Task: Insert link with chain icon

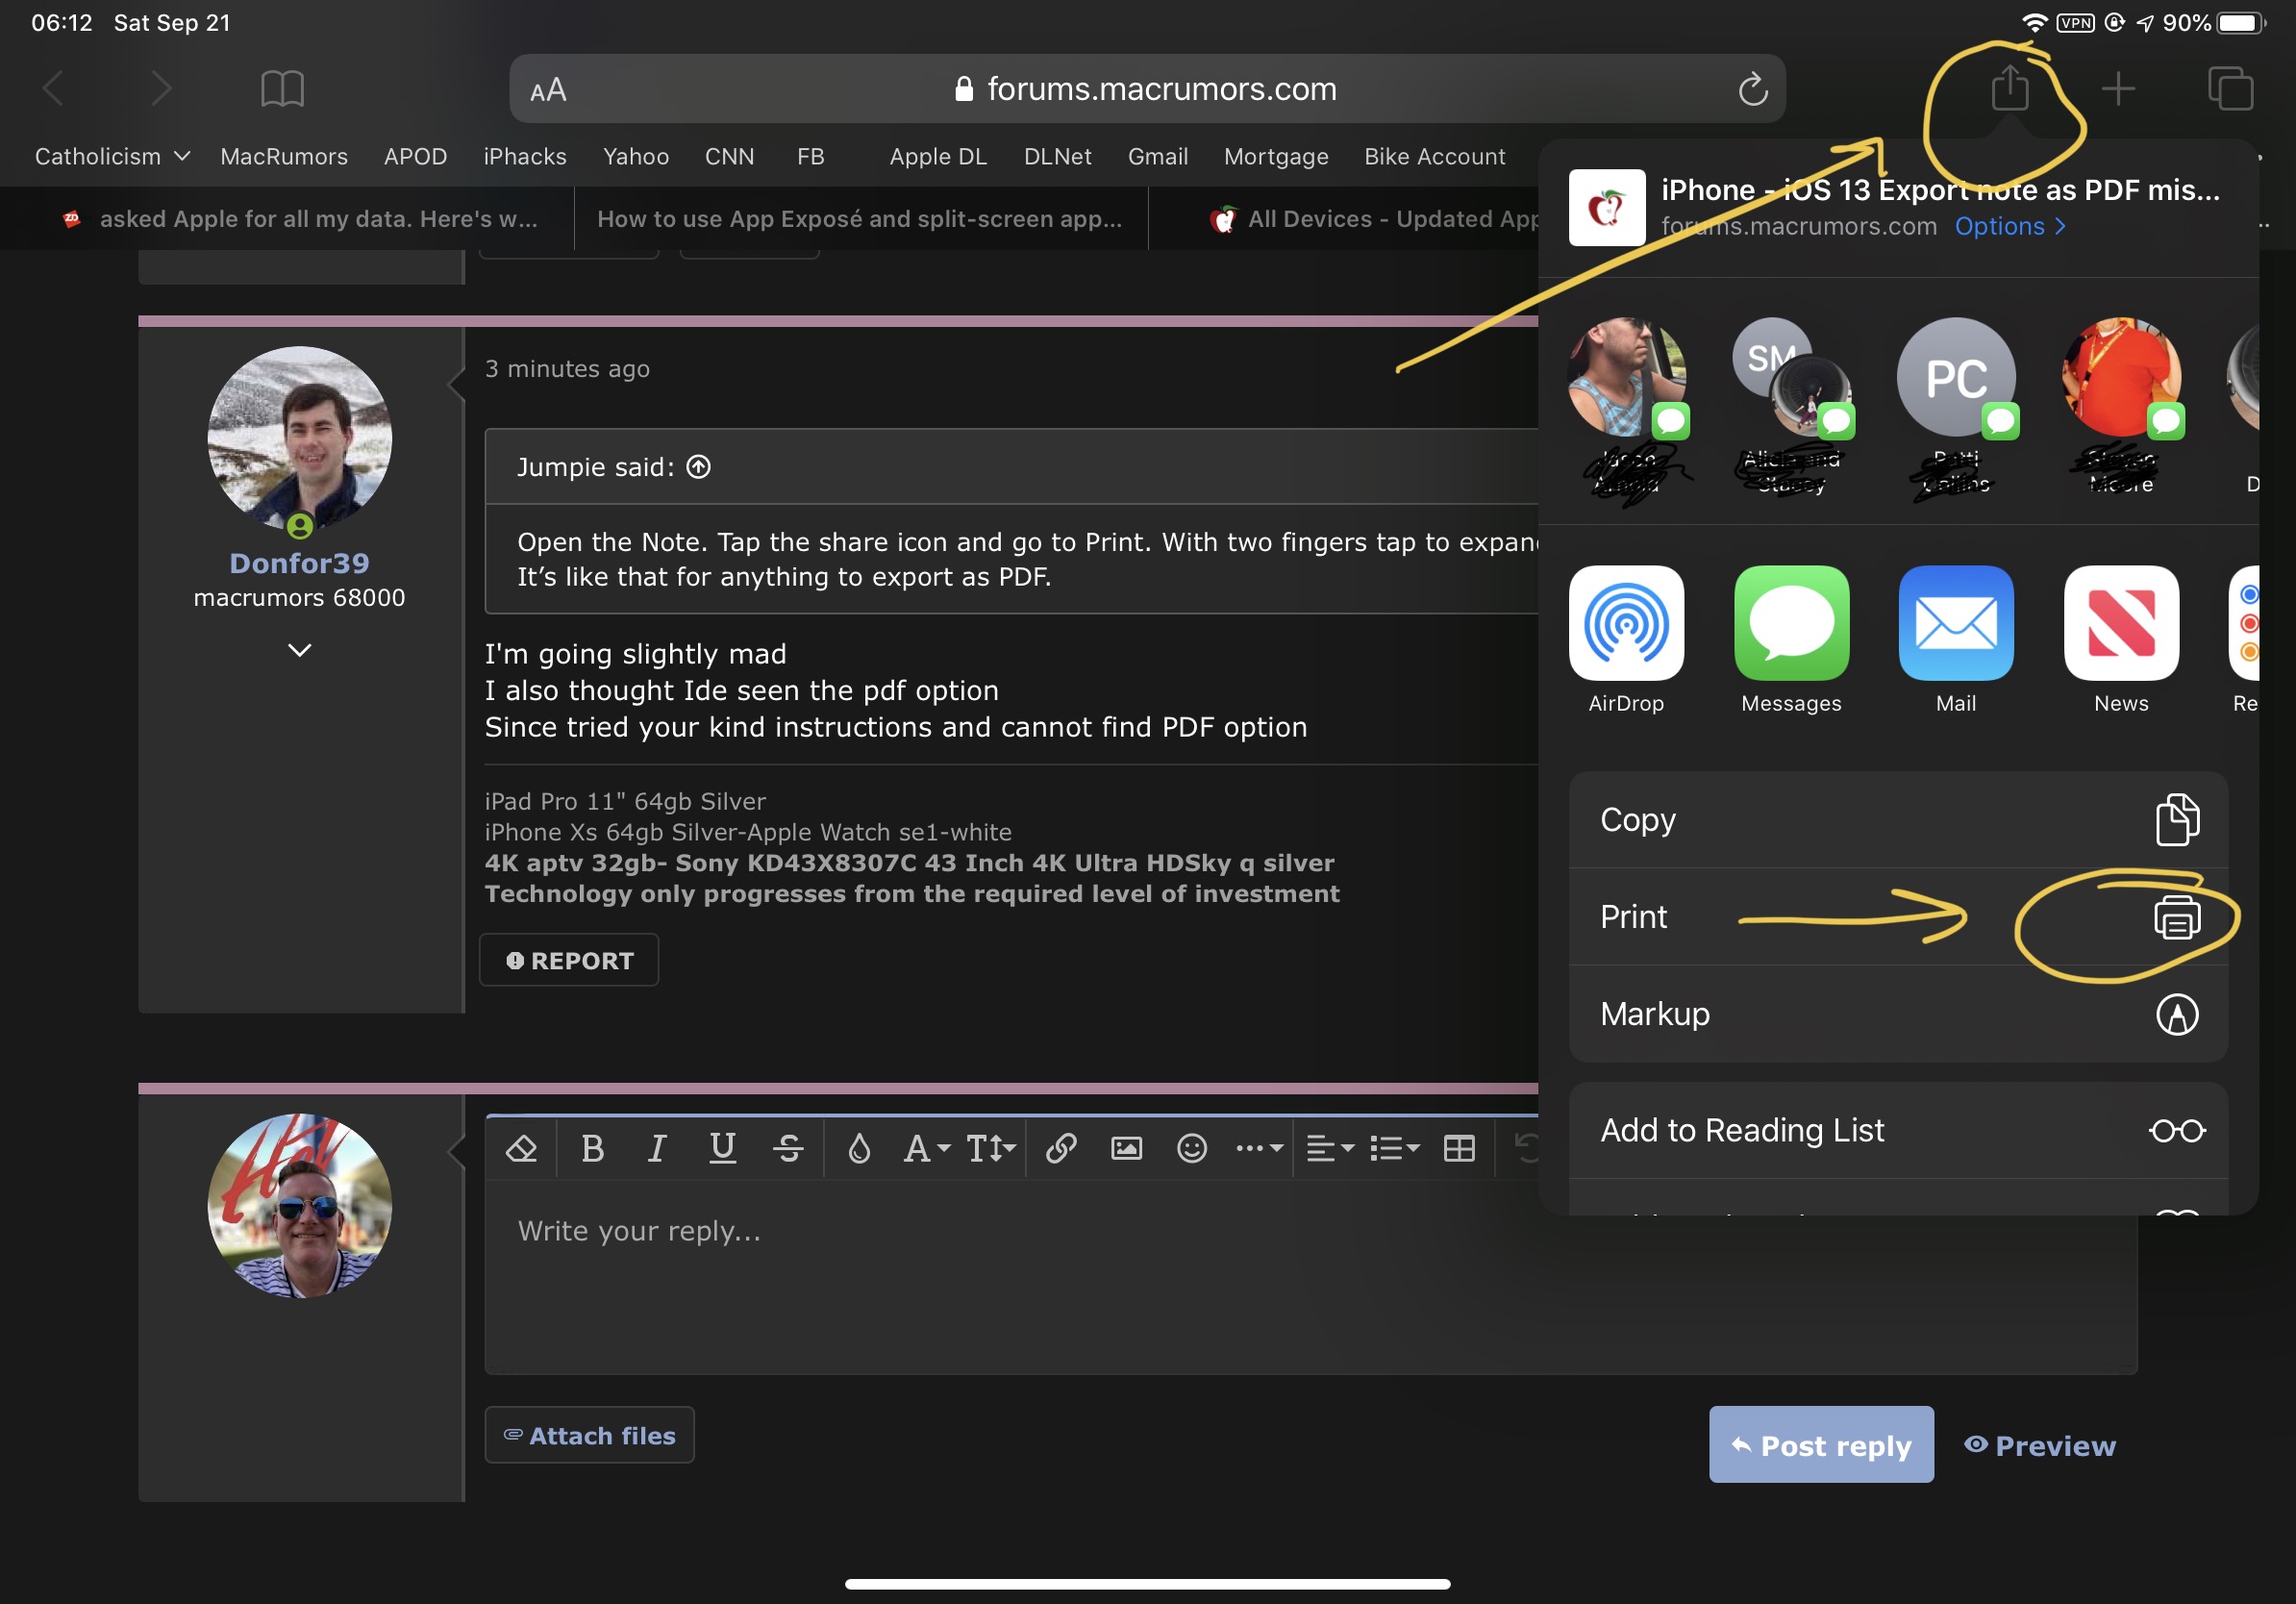Action: (x=1061, y=1148)
